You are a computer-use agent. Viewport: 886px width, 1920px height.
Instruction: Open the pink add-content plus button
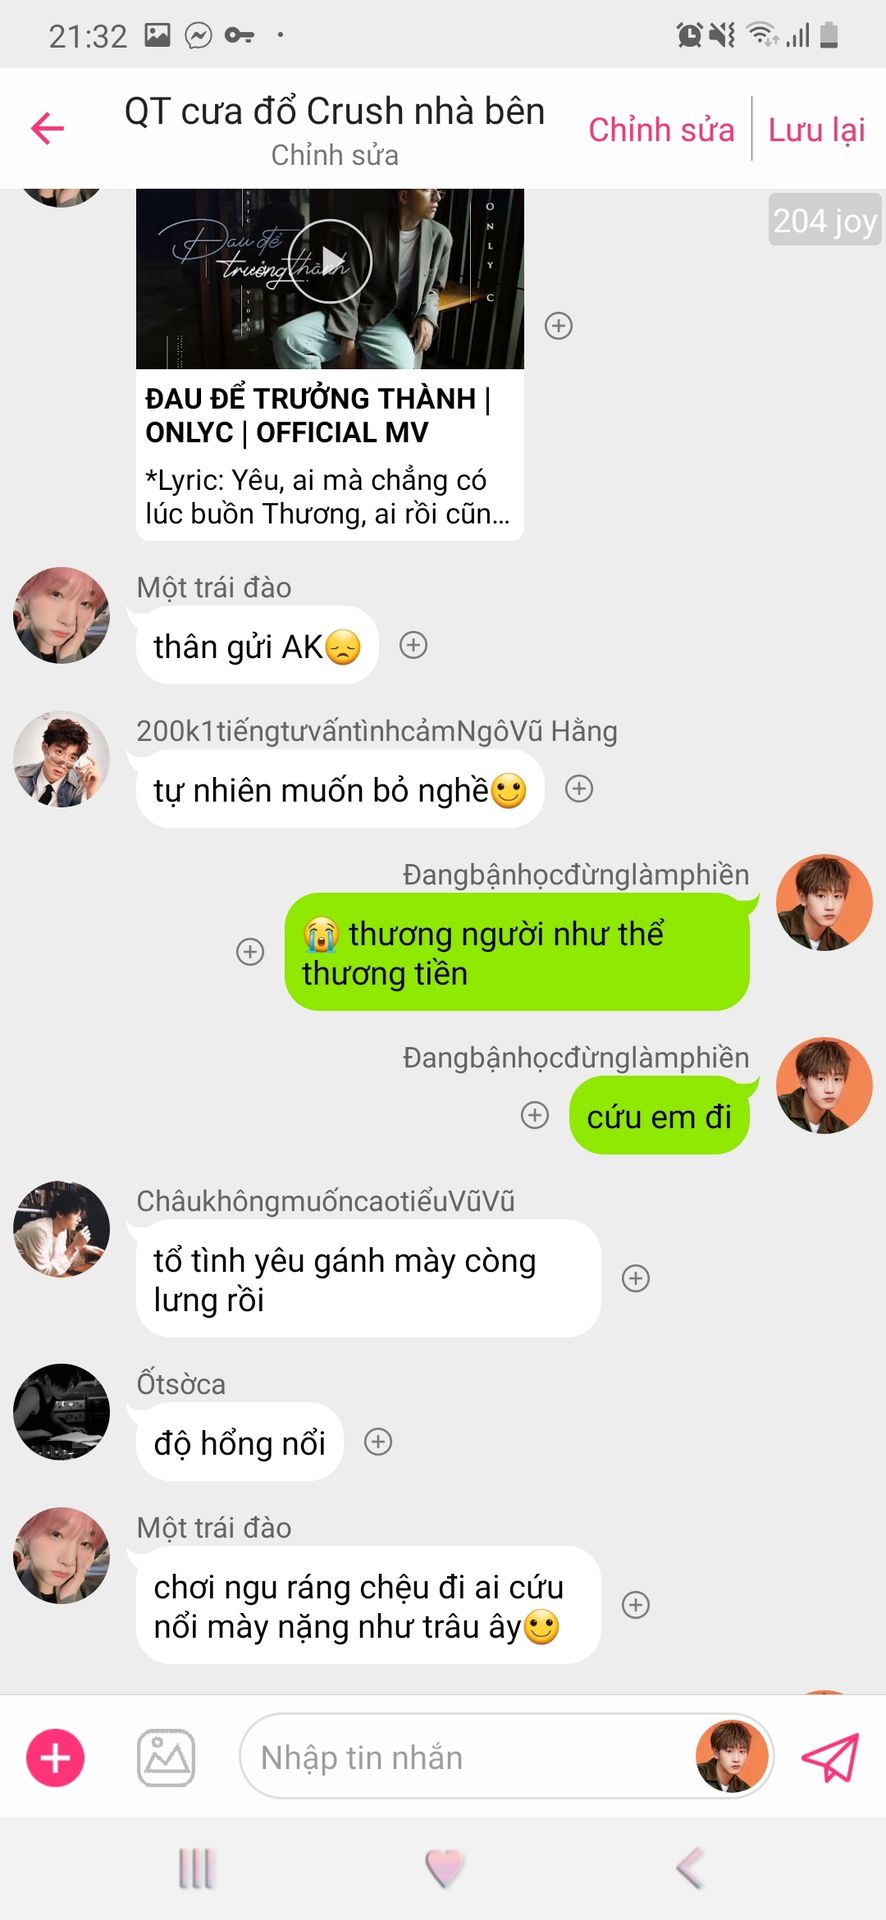tap(55, 1757)
